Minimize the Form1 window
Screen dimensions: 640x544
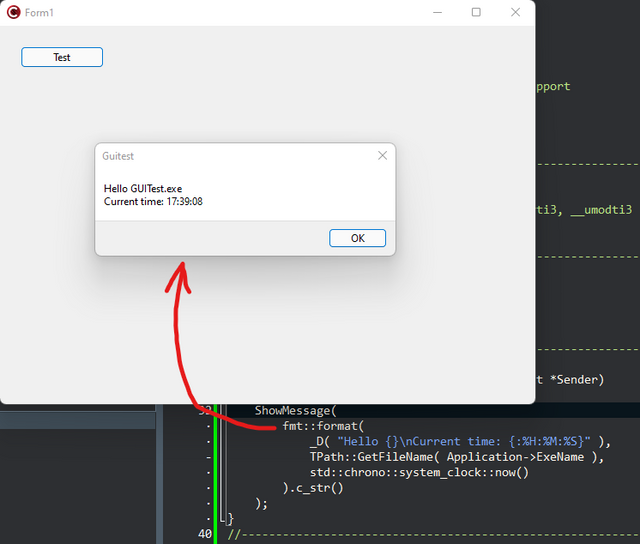[438, 12]
